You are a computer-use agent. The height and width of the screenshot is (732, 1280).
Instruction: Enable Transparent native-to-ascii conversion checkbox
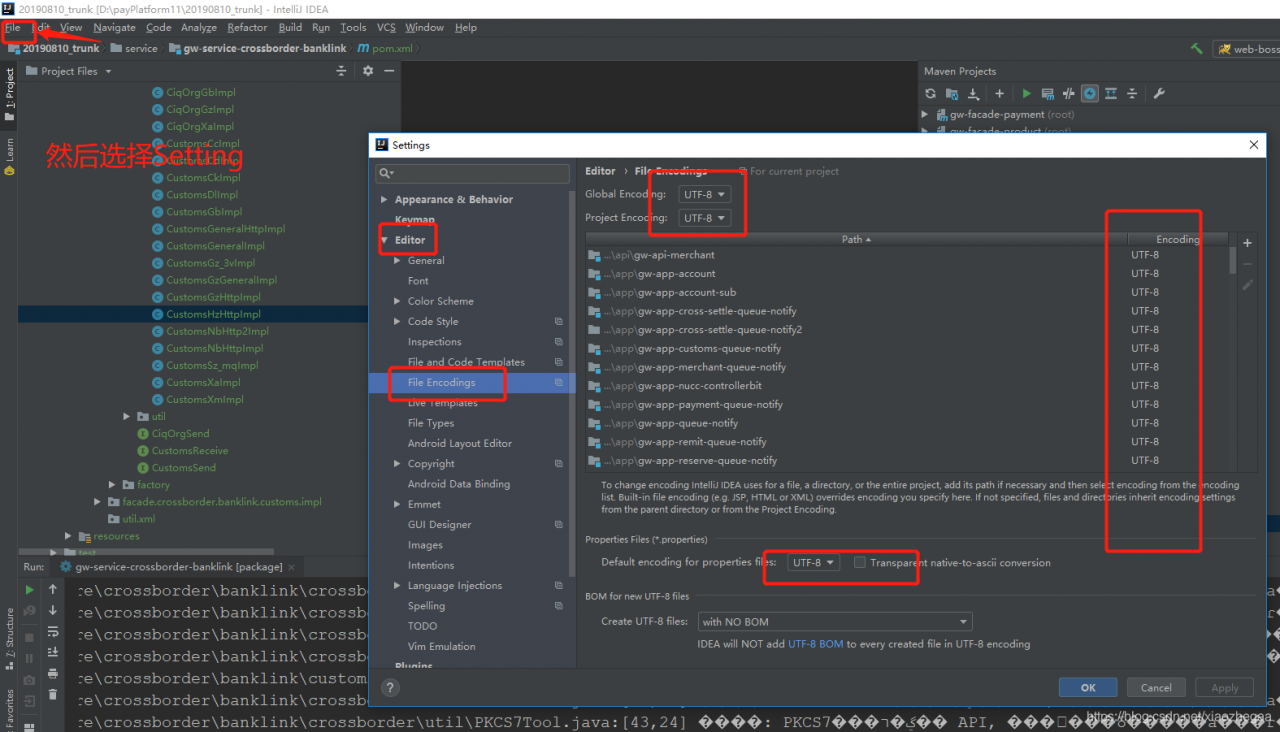pyautogui.click(x=860, y=563)
